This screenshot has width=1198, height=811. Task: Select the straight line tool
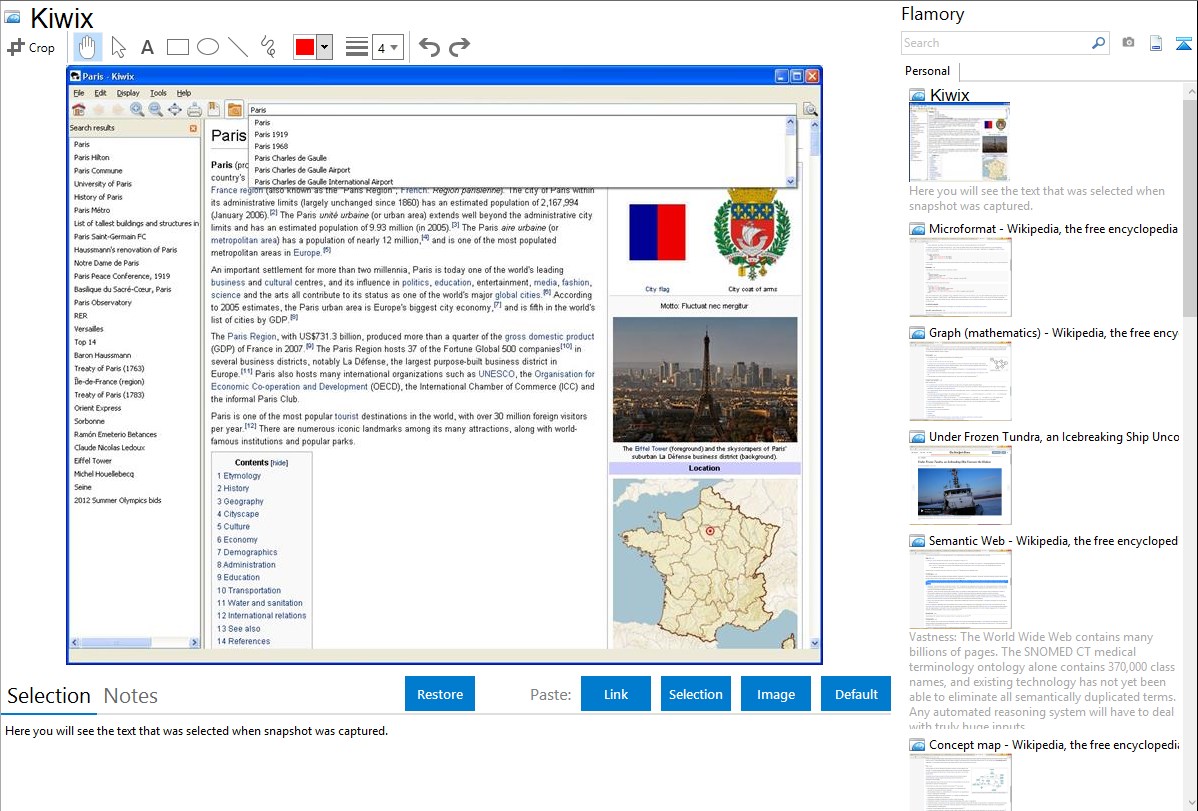(x=238, y=47)
